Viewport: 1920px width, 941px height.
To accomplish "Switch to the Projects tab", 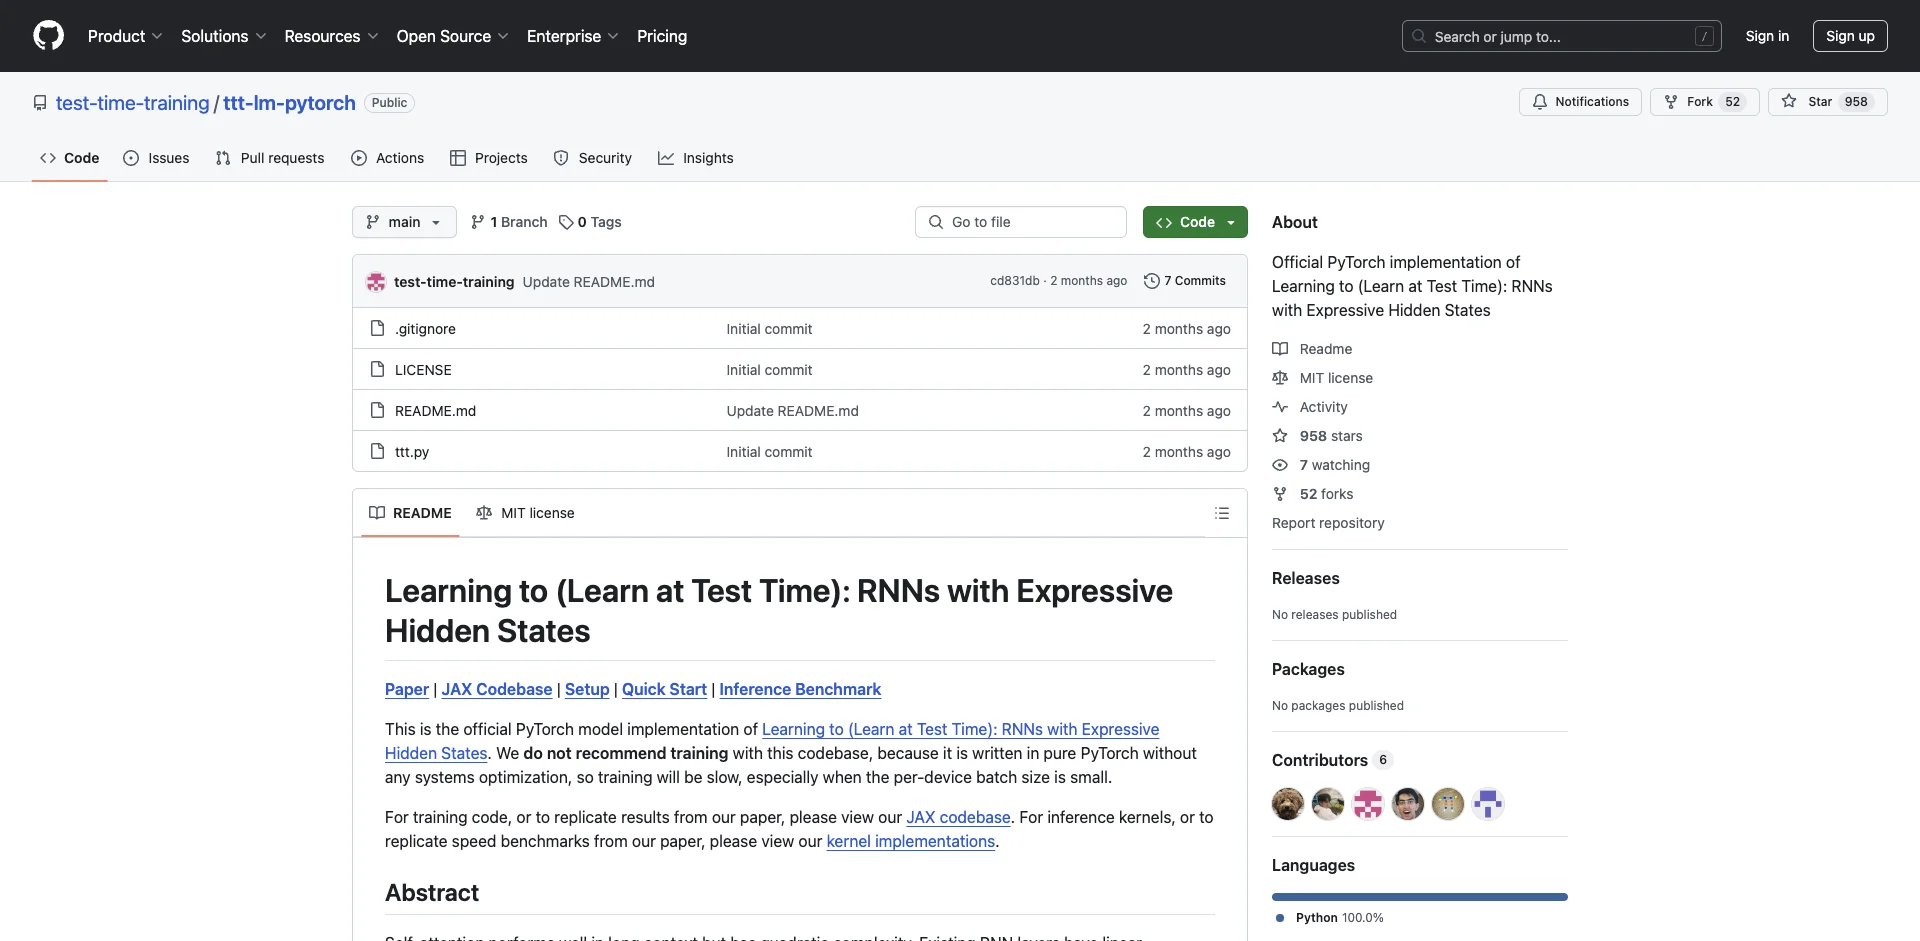I will 489,158.
